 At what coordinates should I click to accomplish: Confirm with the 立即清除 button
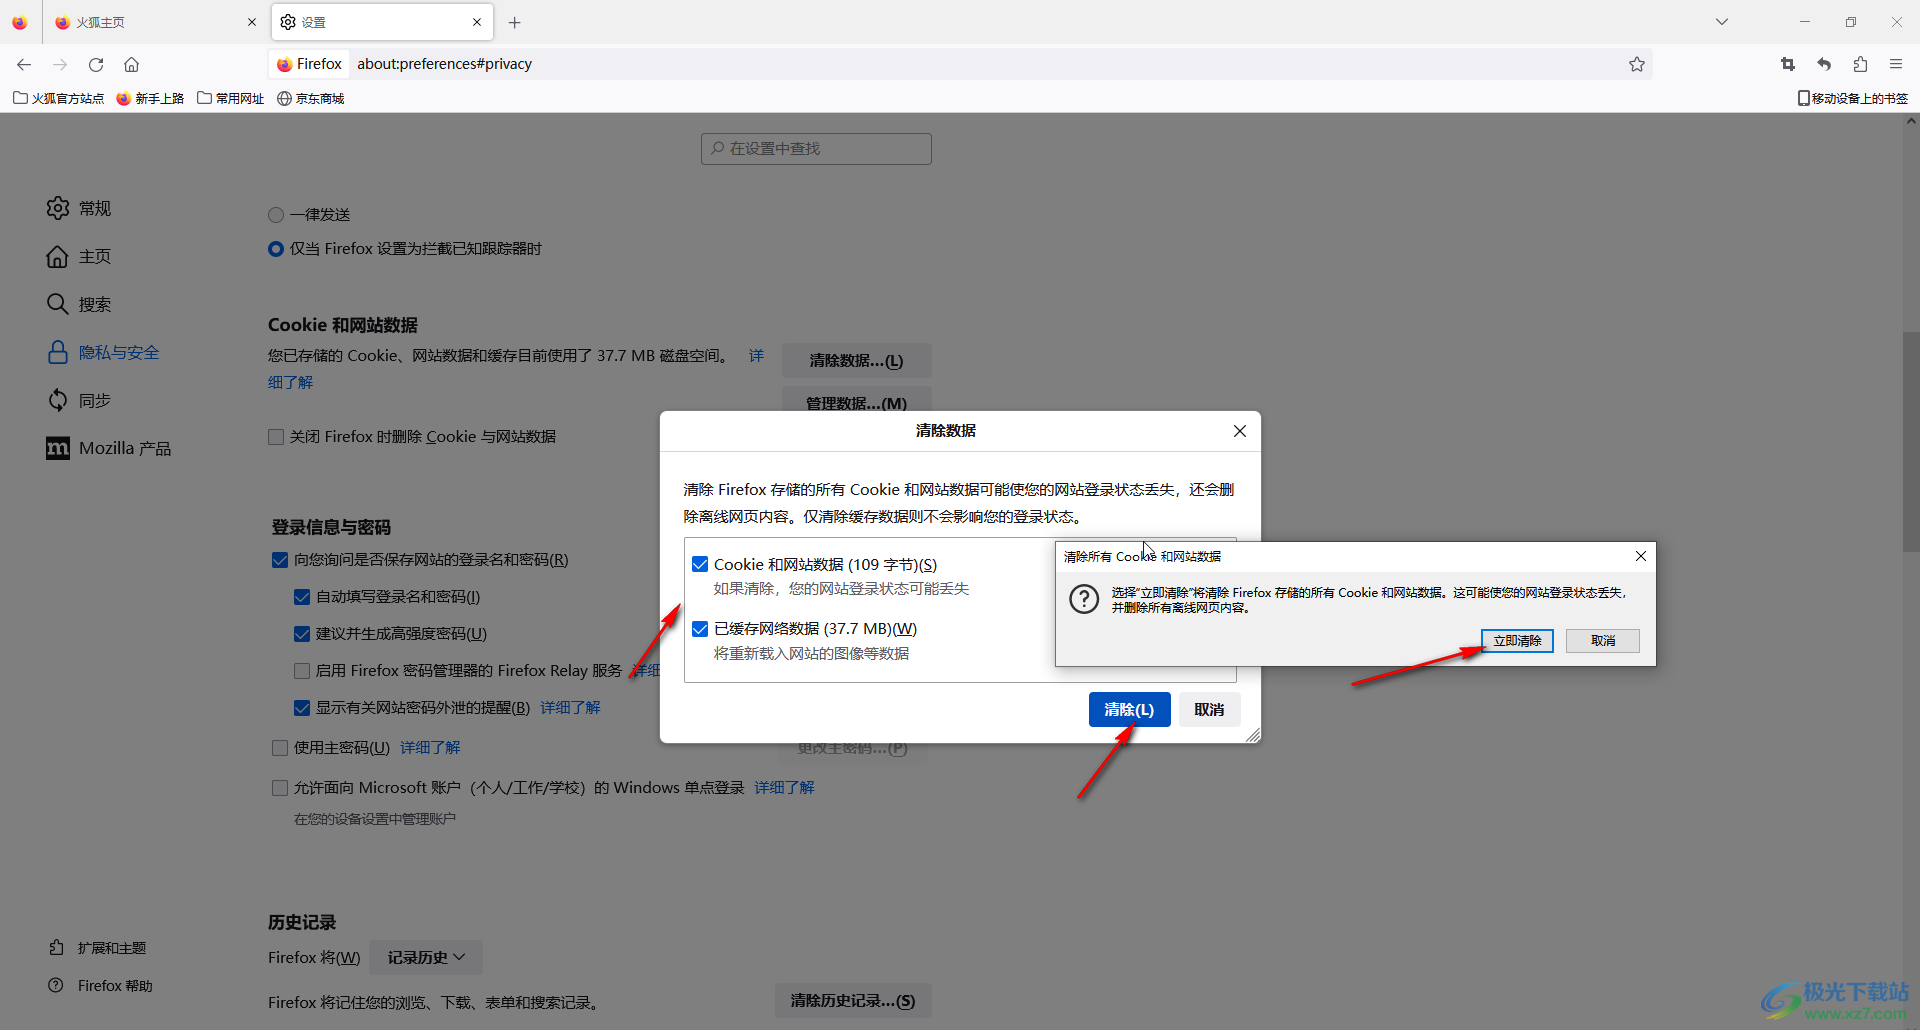click(1516, 640)
